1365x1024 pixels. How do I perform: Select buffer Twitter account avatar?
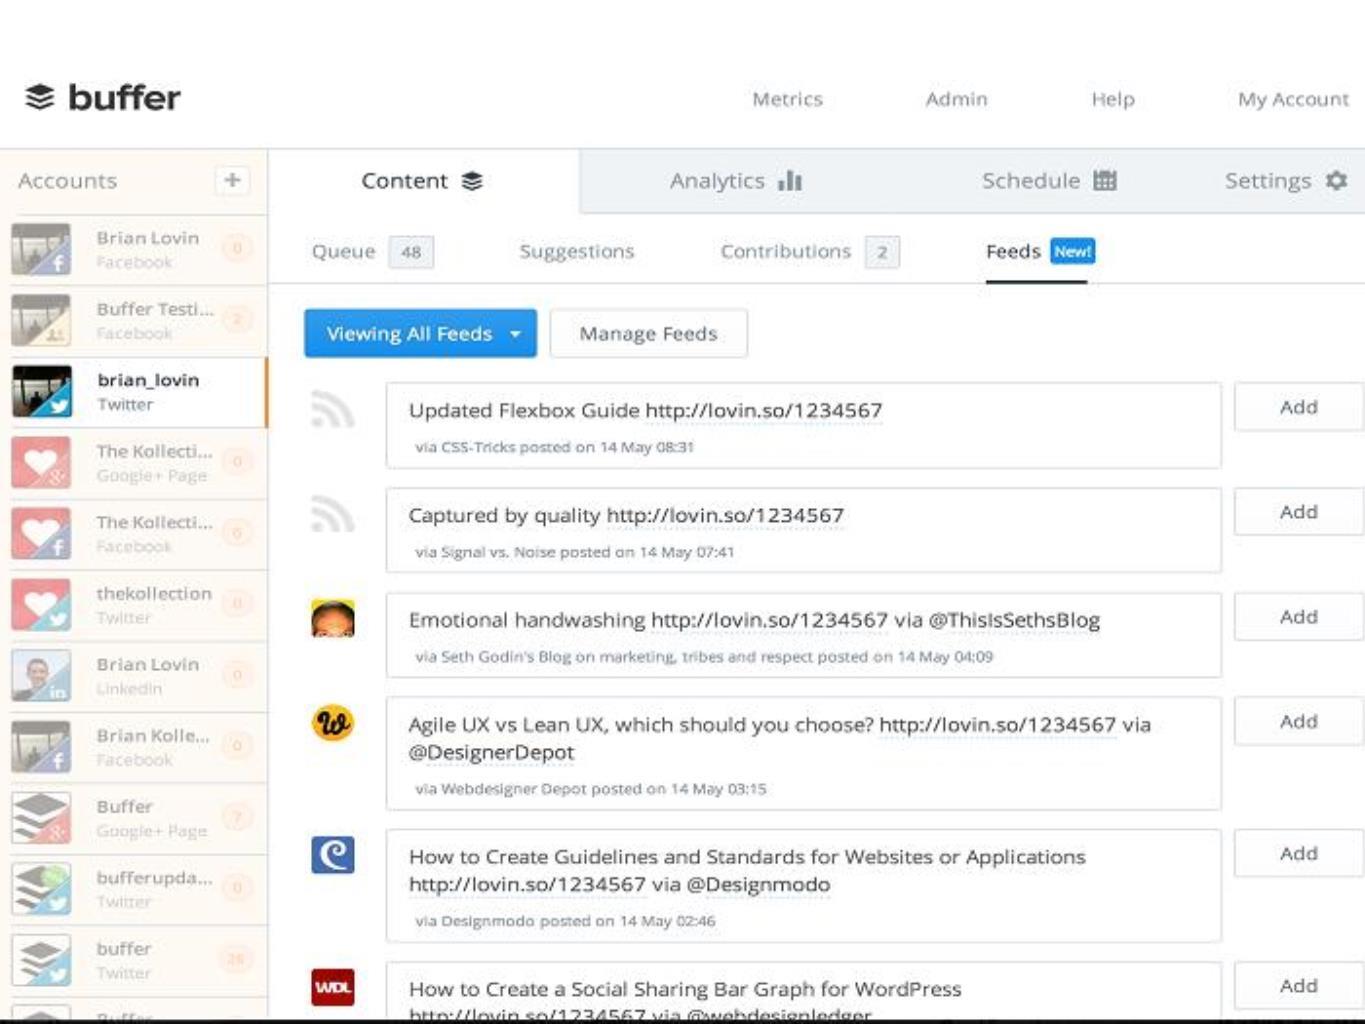point(41,959)
